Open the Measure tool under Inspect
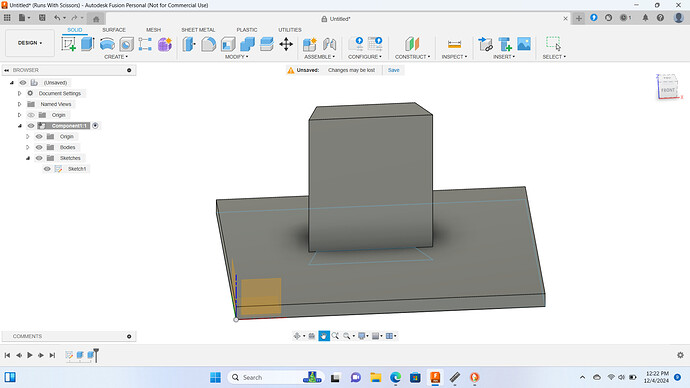The height and width of the screenshot is (388, 690). point(454,44)
